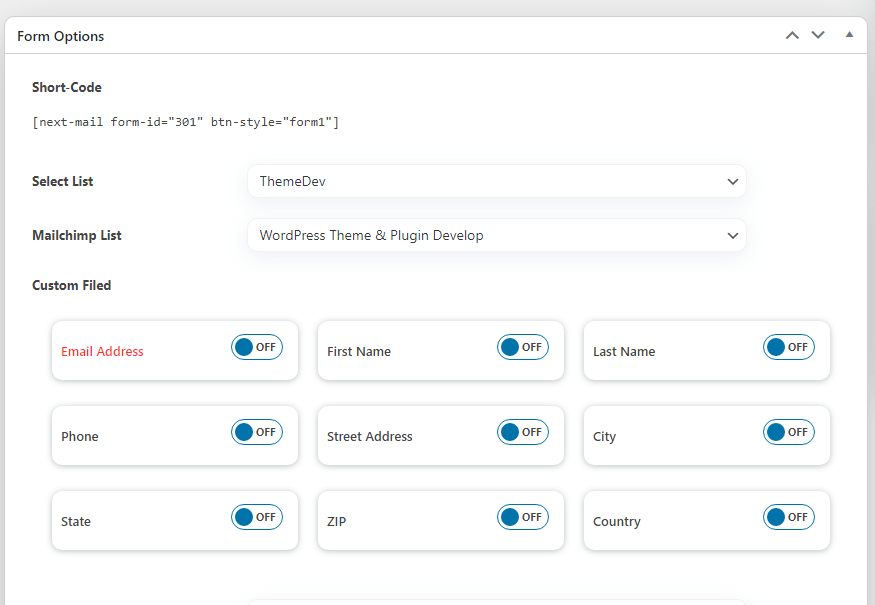Image resolution: width=875 pixels, height=605 pixels.
Task: Toggle the Country field on
Action: pyautogui.click(x=789, y=517)
